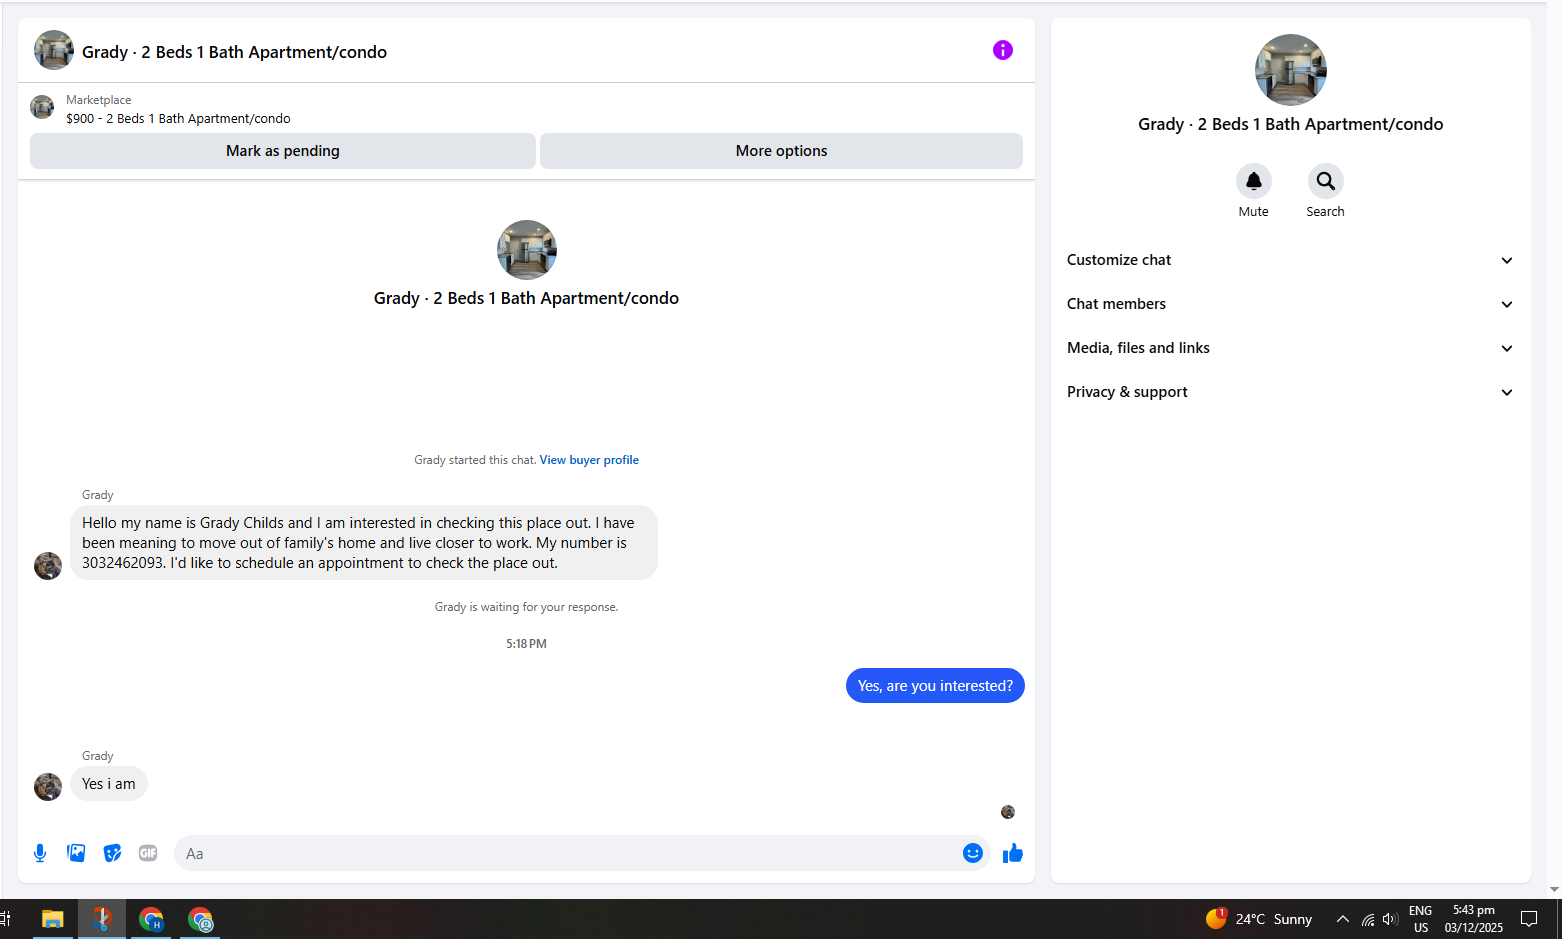Open the emoji picker in message box

click(973, 853)
